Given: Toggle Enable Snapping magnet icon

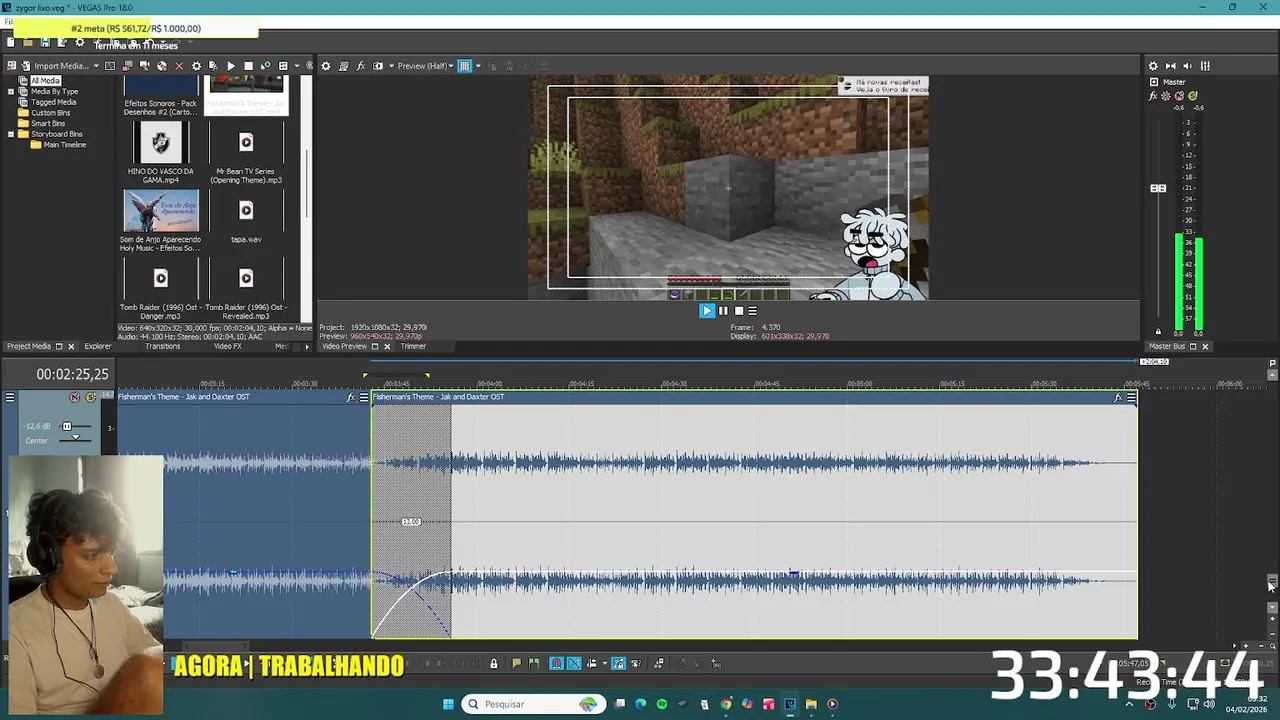Looking at the screenshot, I should tap(557, 663).
